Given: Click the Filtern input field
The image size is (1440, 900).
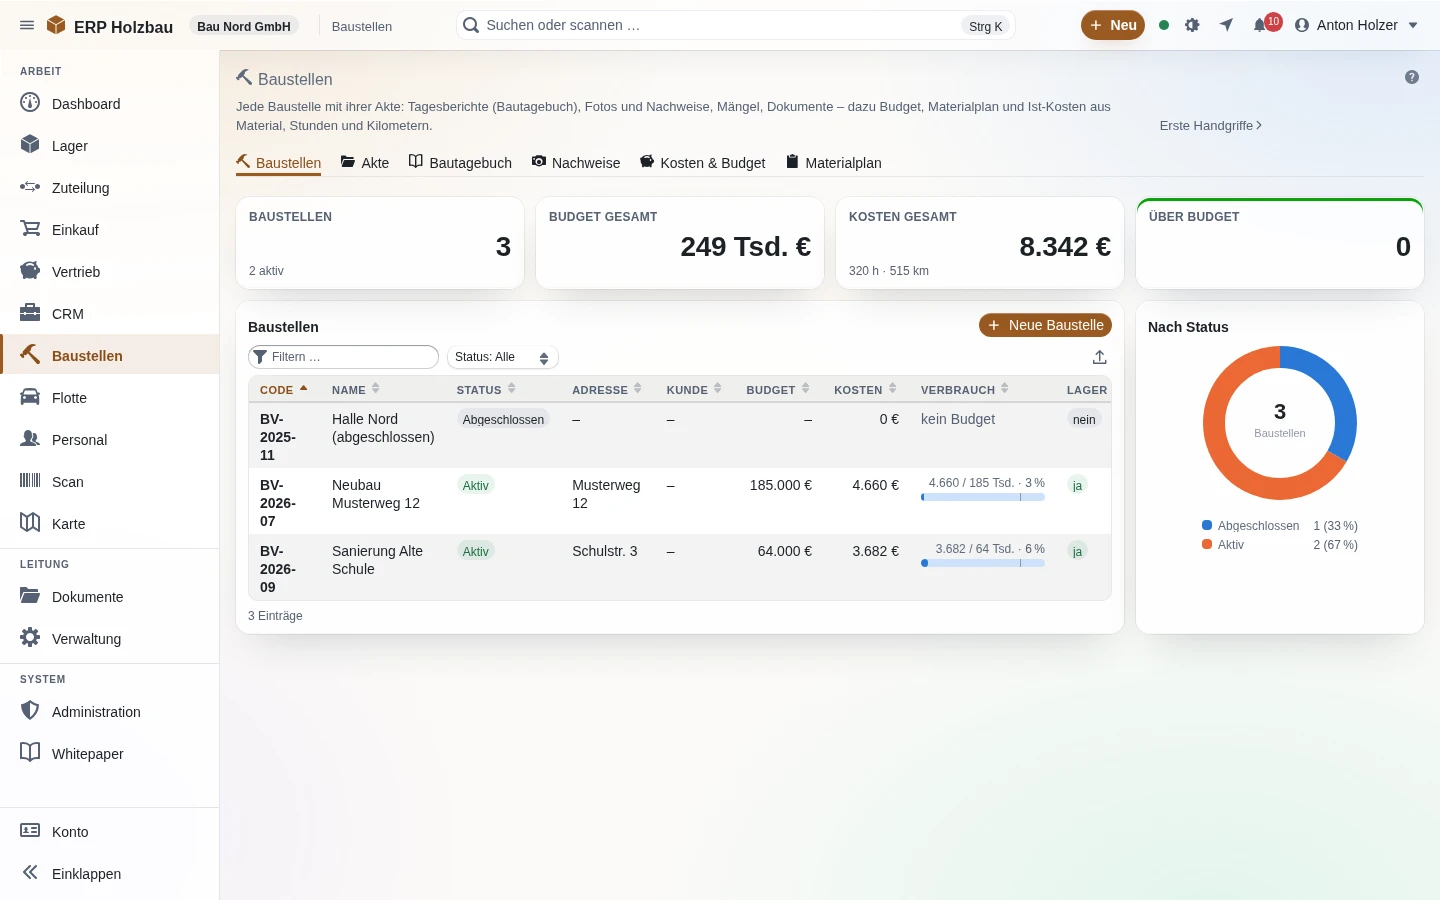Looking at the screenshot, I should 343,357.
